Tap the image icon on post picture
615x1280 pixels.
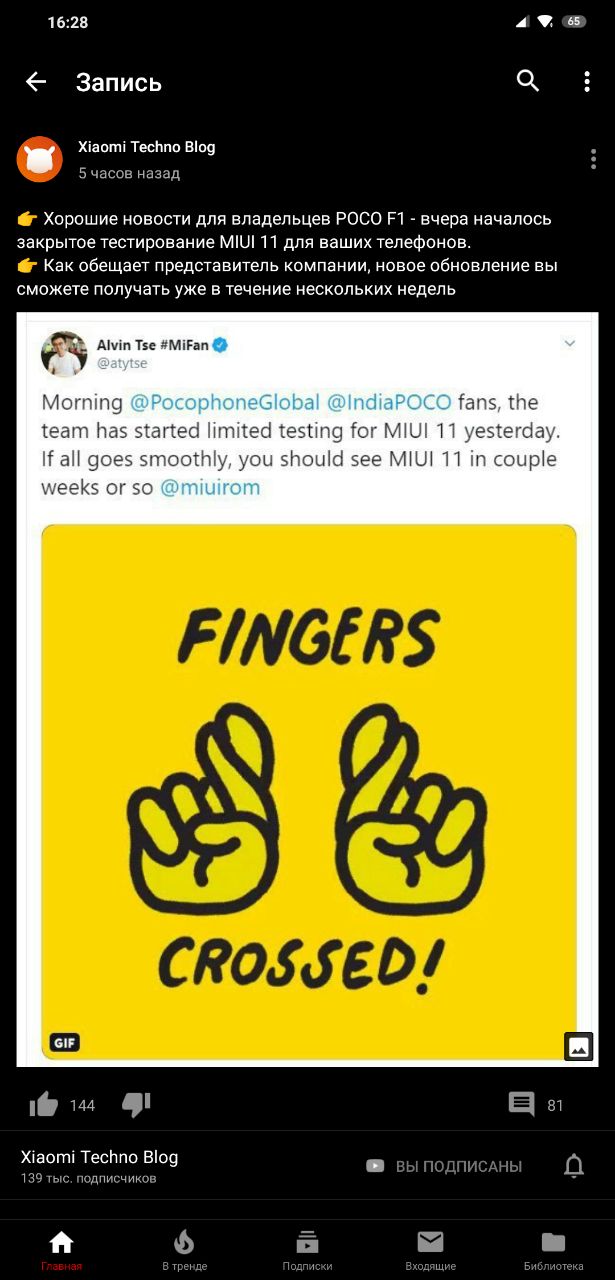pyautogui.click(x=579, y=1046)
